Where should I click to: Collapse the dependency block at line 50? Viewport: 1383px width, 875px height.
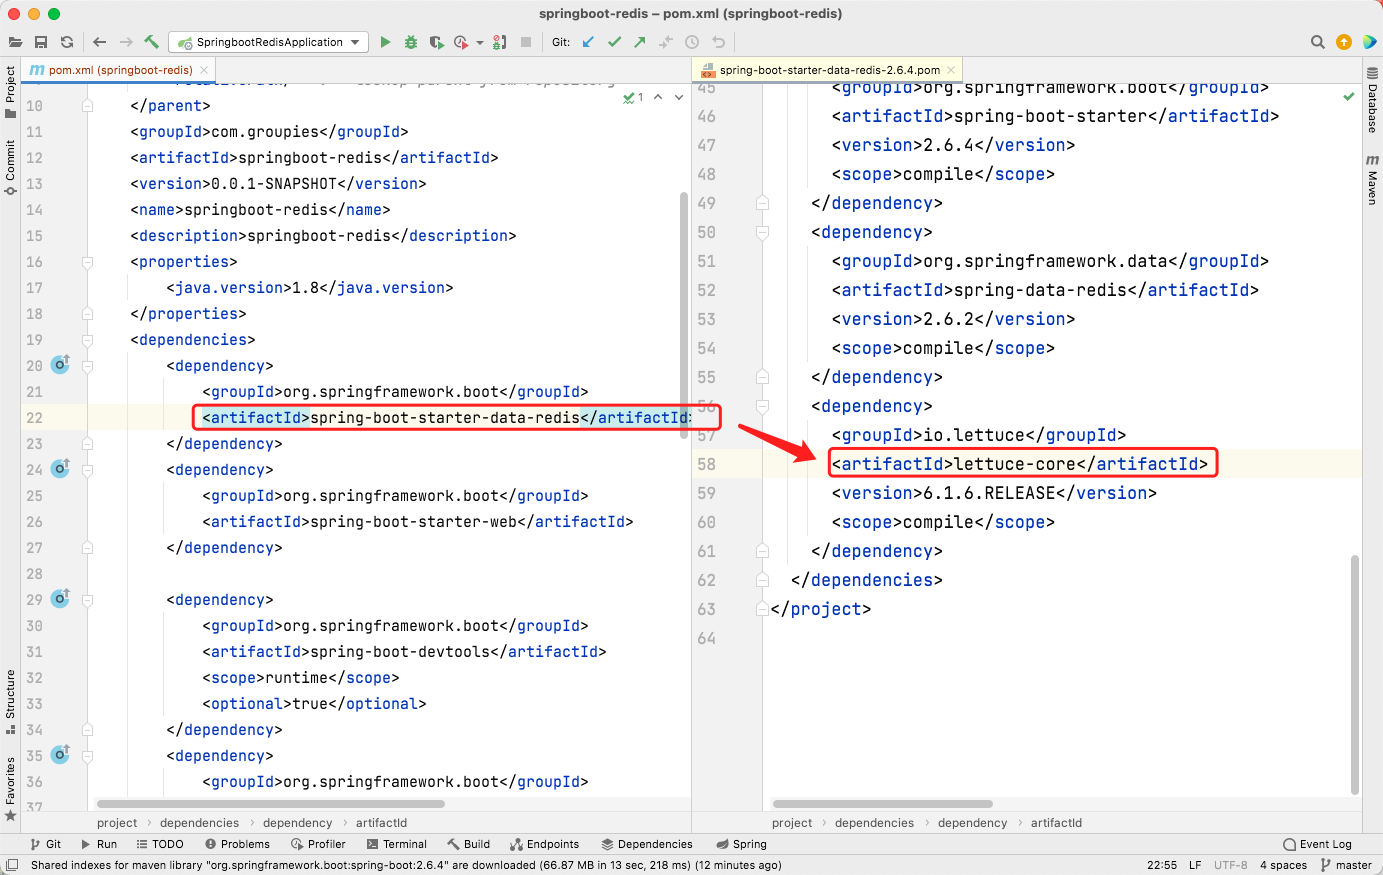(762, 232)
